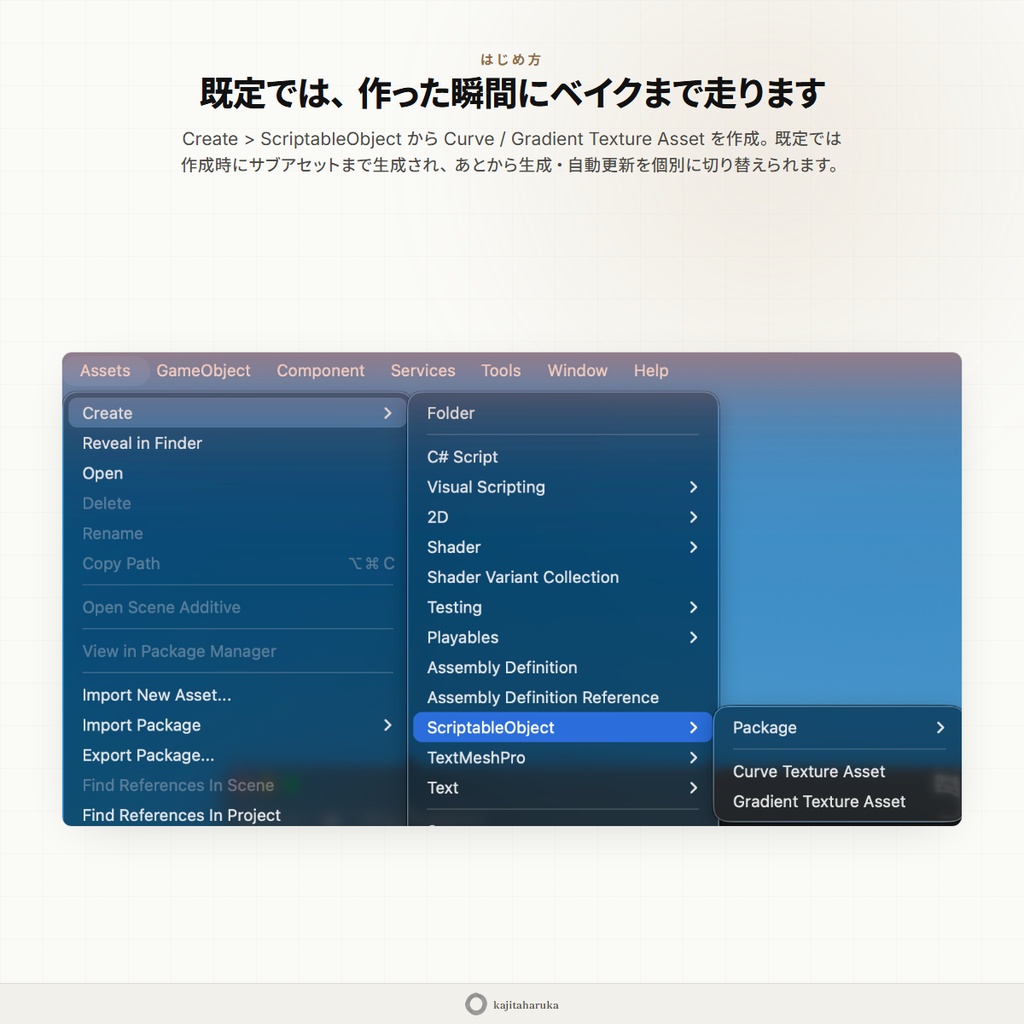Select the Shader submenu
Viewport: 1024px width, 1024px height.
pos(562,547)
